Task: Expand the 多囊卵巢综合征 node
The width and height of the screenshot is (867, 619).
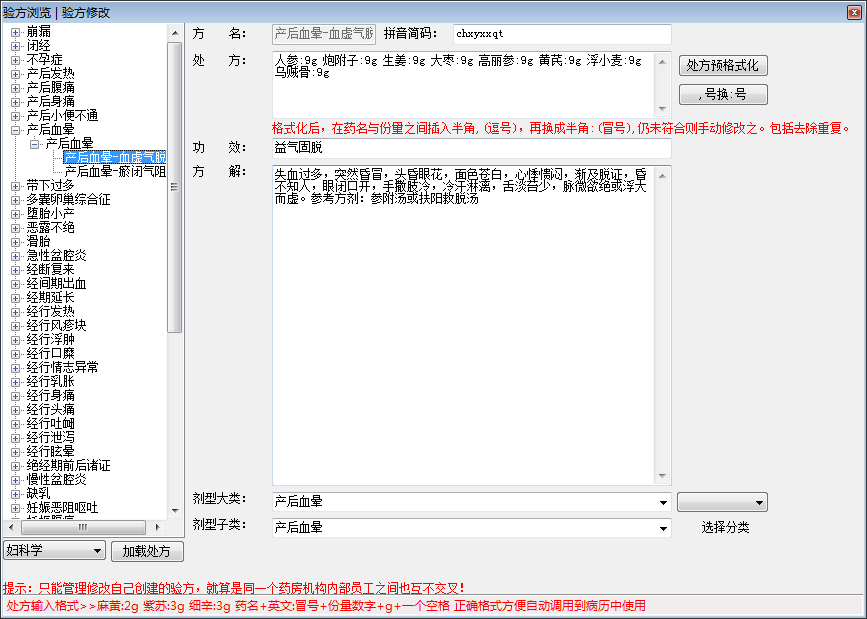Action: [x=15, y=199]
